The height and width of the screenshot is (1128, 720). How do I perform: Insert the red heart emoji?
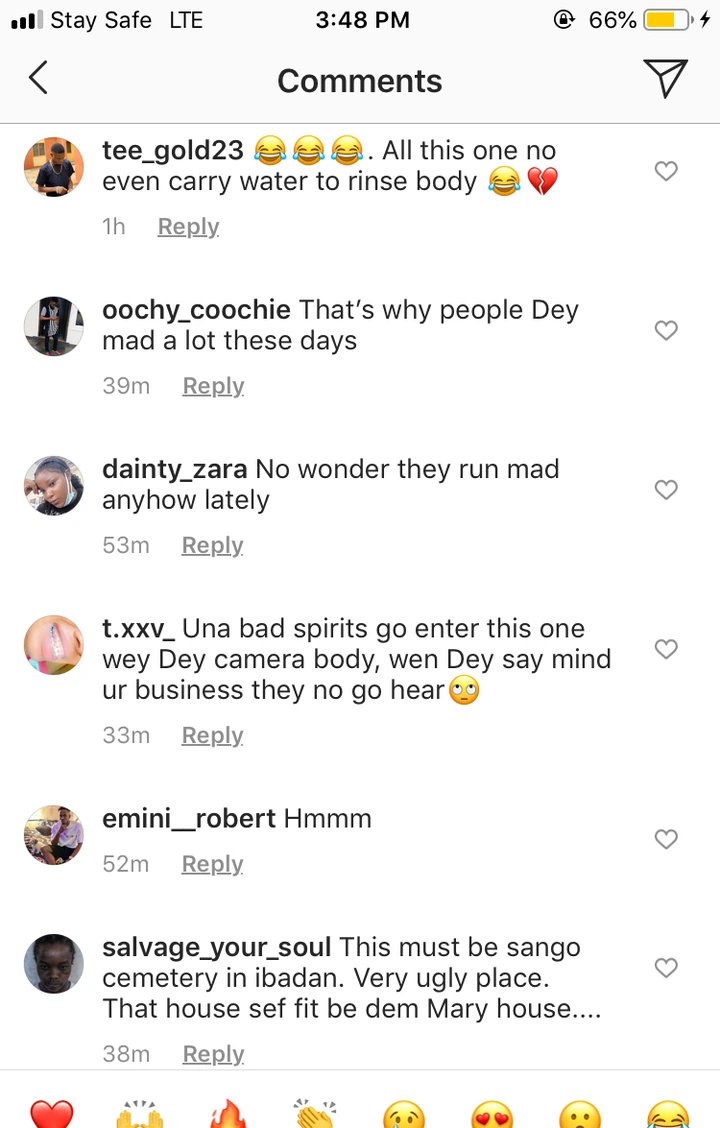[x=52, y=1113]
